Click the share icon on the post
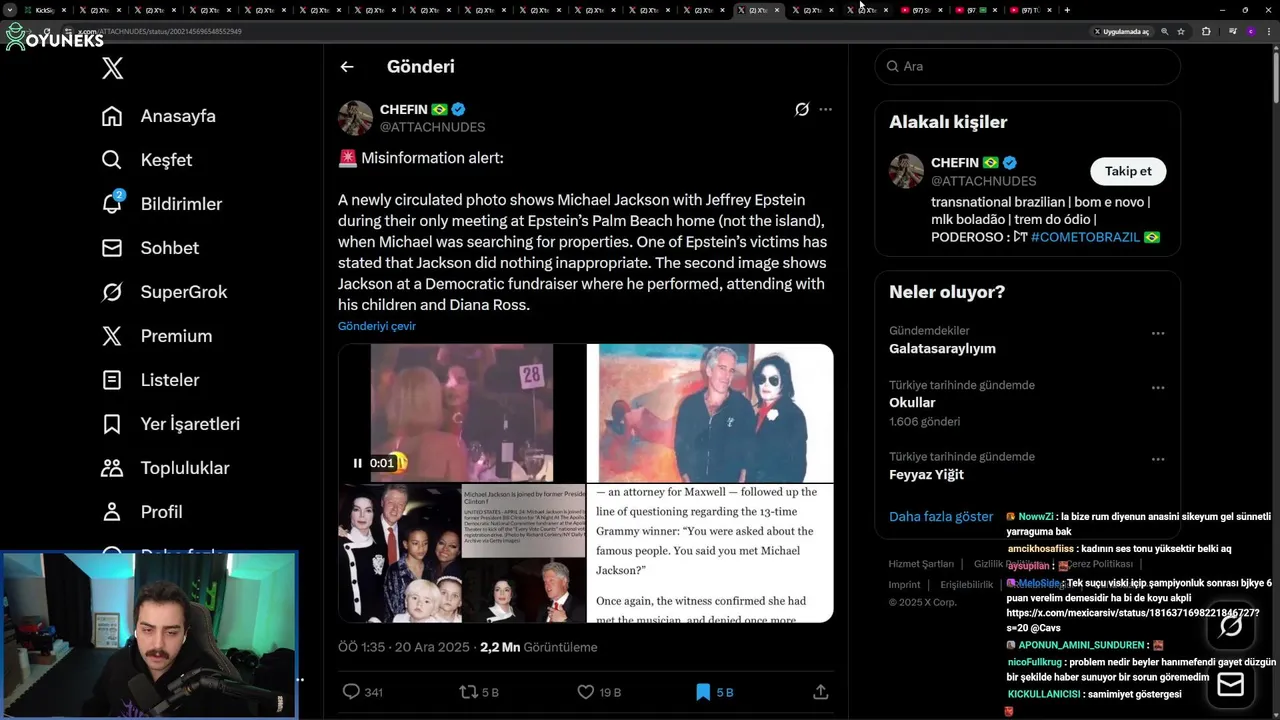Viewport: 1280px width, 720px height. (x=821, y=692)
